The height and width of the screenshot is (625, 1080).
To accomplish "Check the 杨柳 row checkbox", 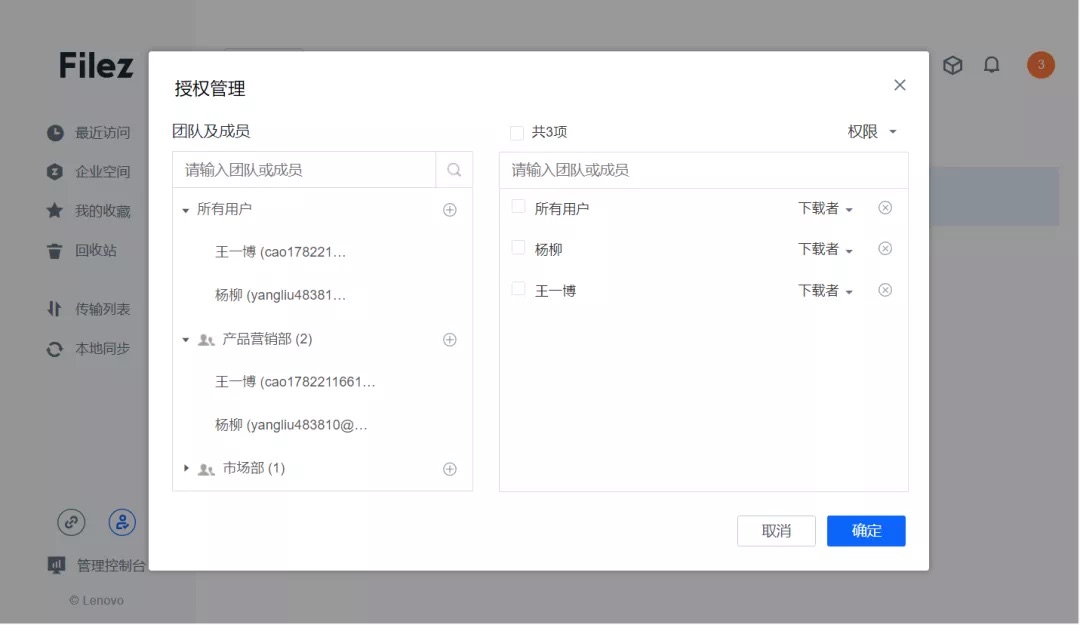I will (x=518, y=248).
